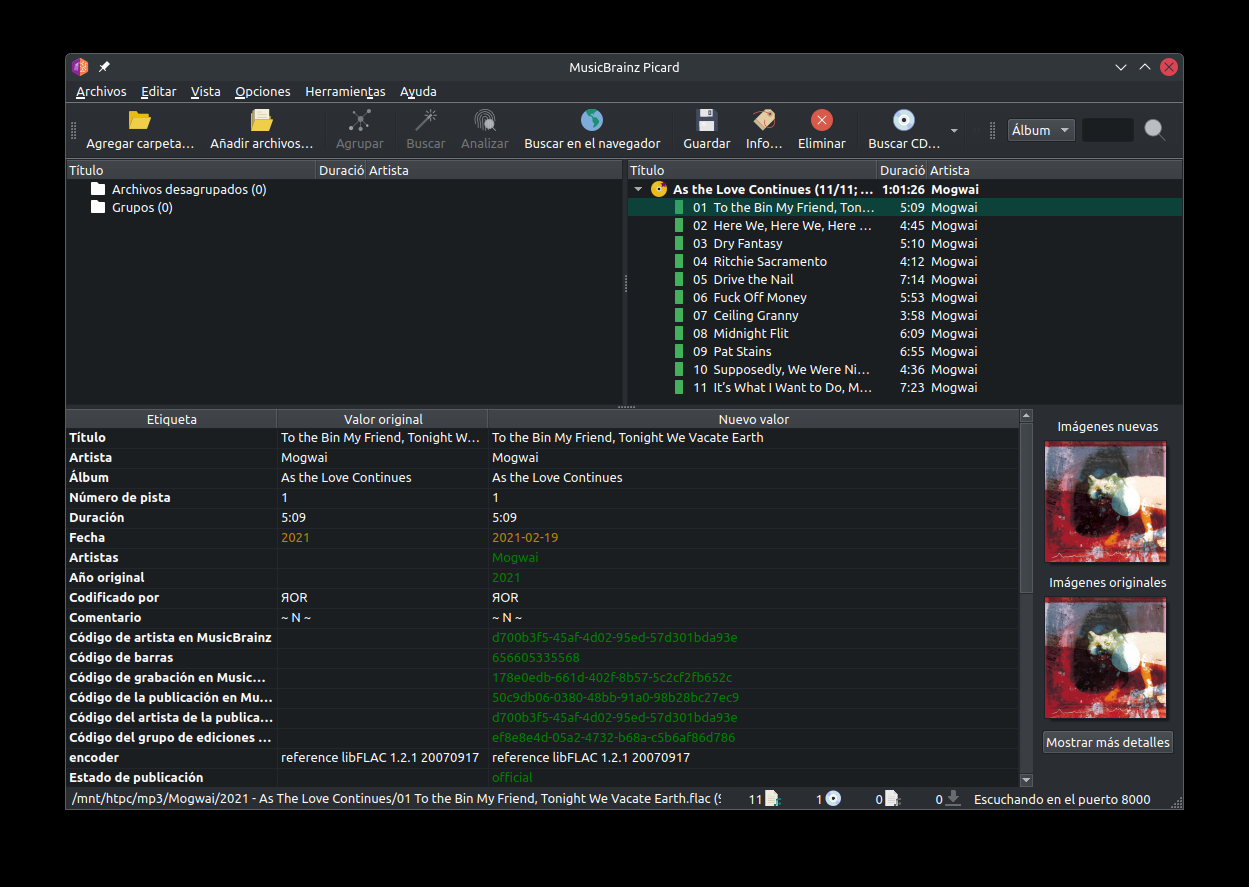This screenshot has width=1249, height=887.
Task: Click the Añadir archivos toolbar icon
Action: point(262,121)
